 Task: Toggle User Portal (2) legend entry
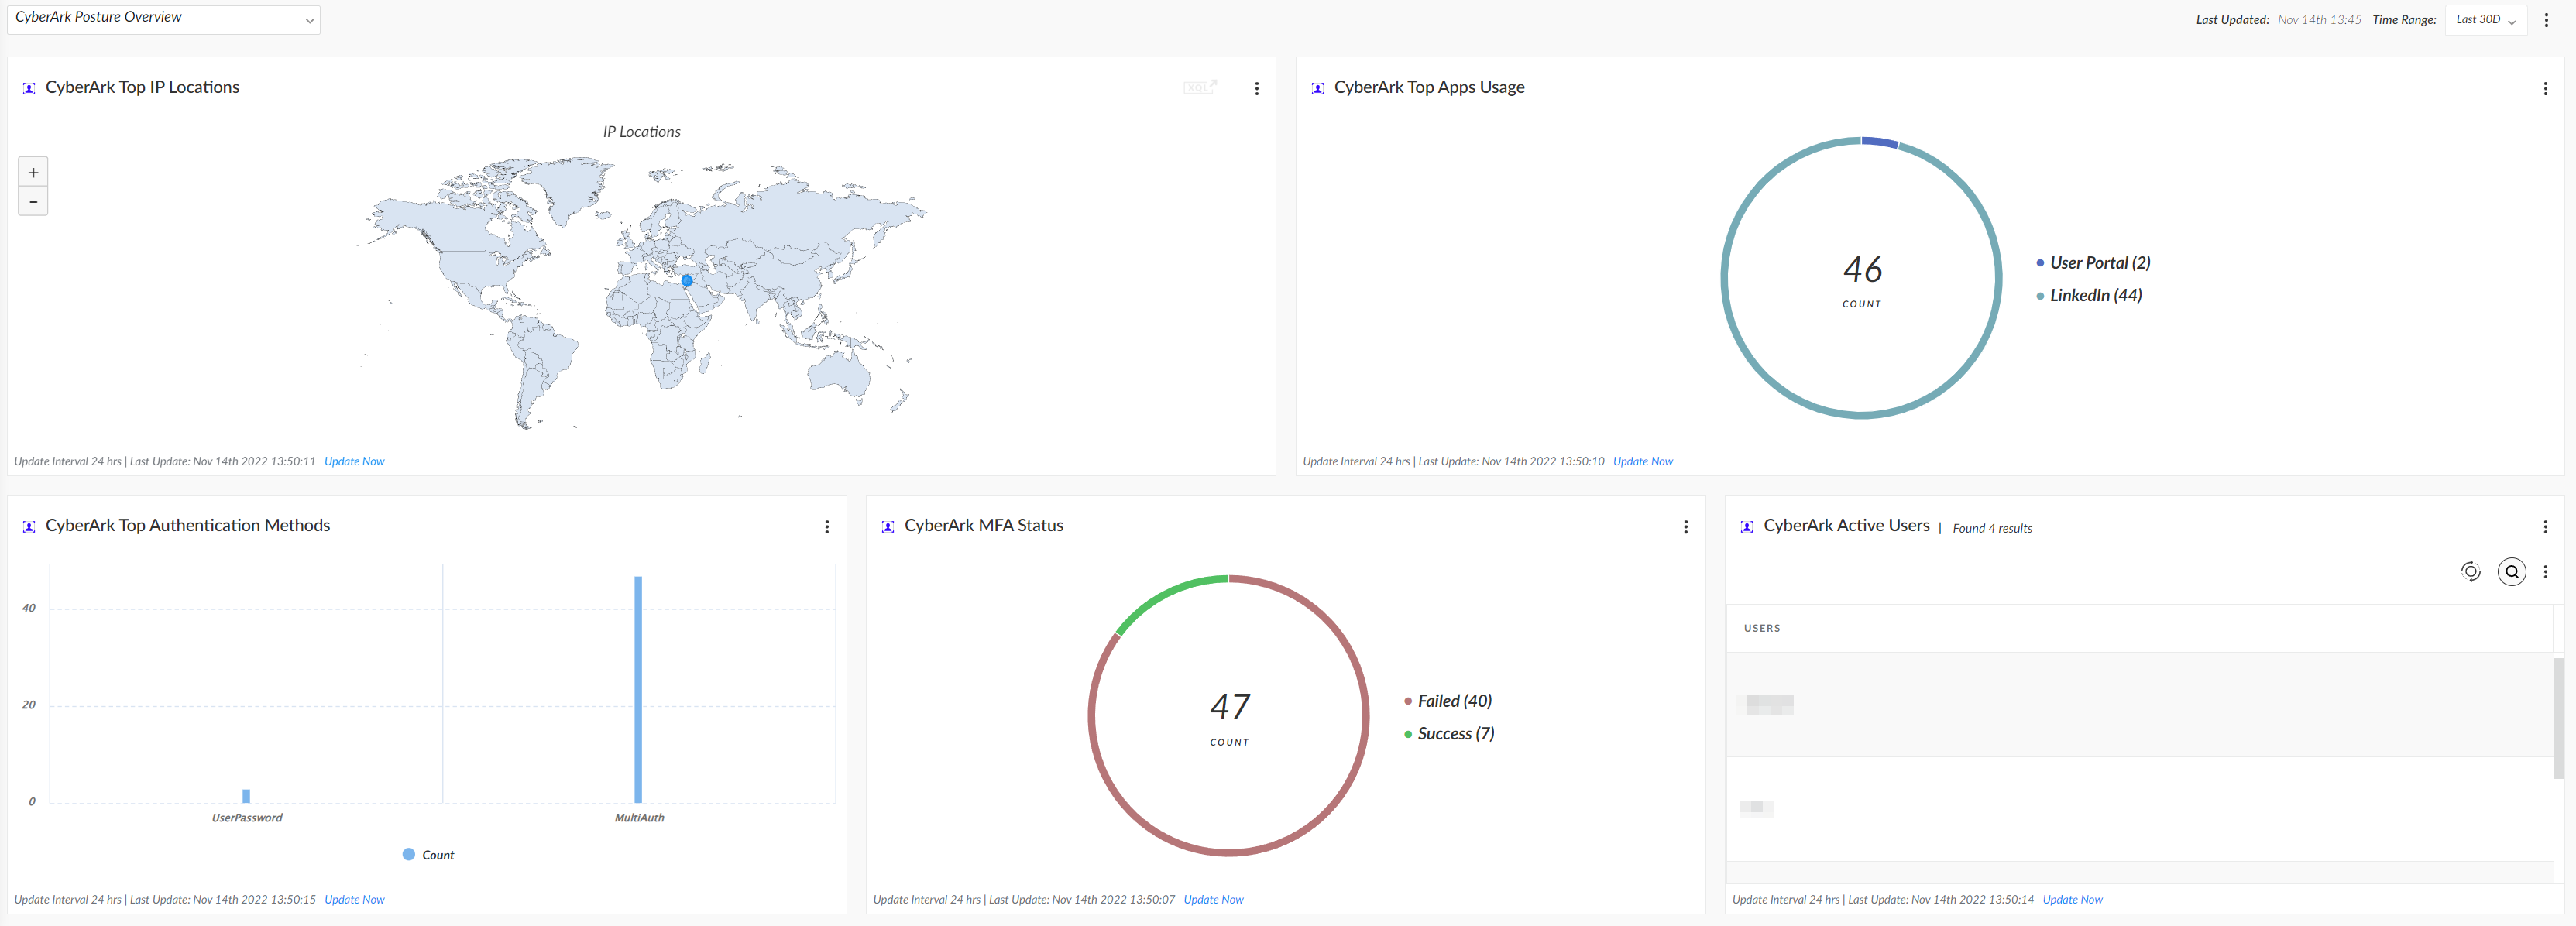pos(2093,263)
